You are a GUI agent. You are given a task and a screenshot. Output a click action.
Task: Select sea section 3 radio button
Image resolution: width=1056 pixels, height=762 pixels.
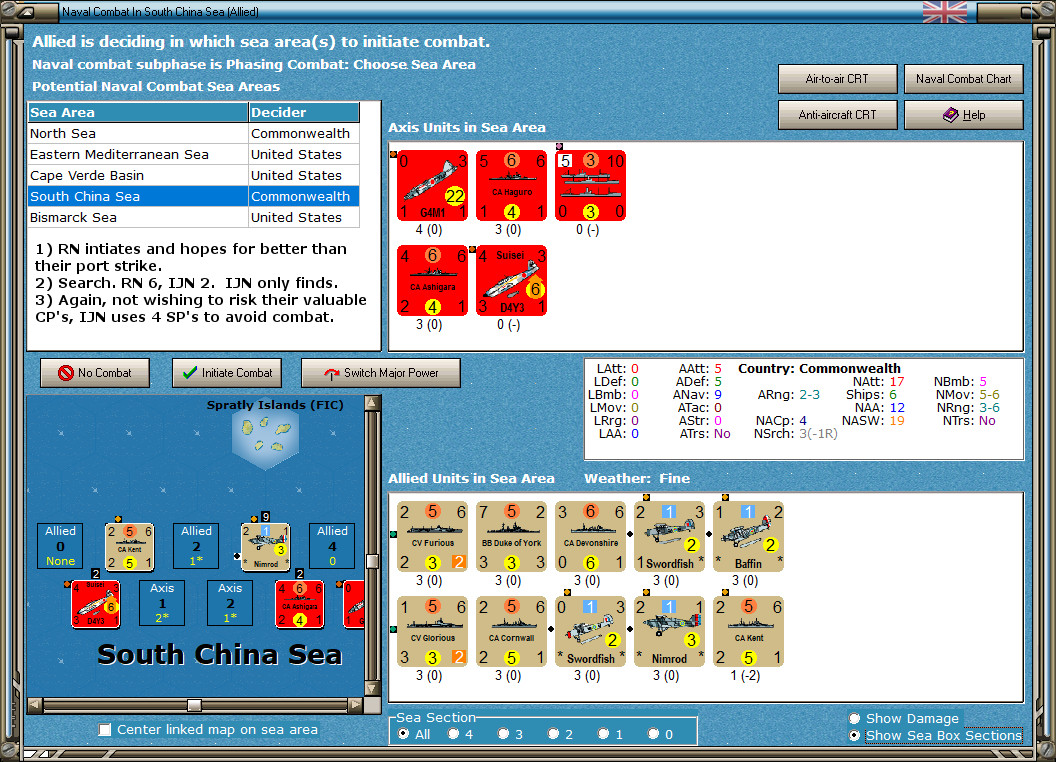503,734
